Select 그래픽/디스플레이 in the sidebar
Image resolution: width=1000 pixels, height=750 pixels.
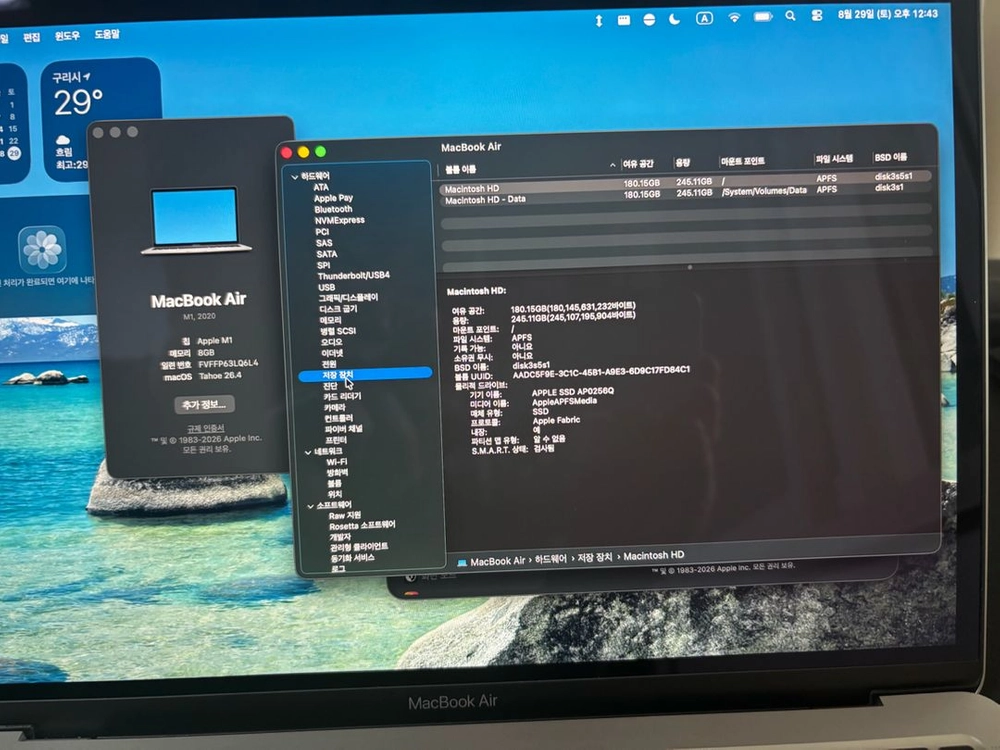pos(348,298)
